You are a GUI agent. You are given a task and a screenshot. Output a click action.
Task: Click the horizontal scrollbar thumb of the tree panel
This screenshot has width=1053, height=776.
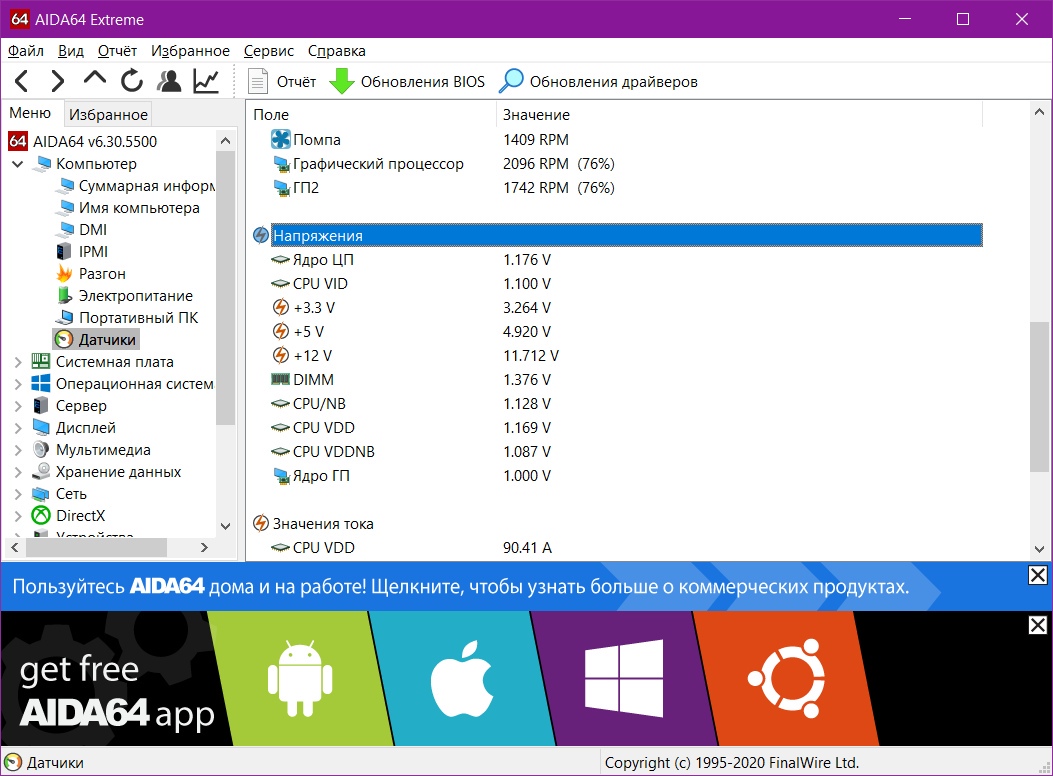click(x=96, y=548)
